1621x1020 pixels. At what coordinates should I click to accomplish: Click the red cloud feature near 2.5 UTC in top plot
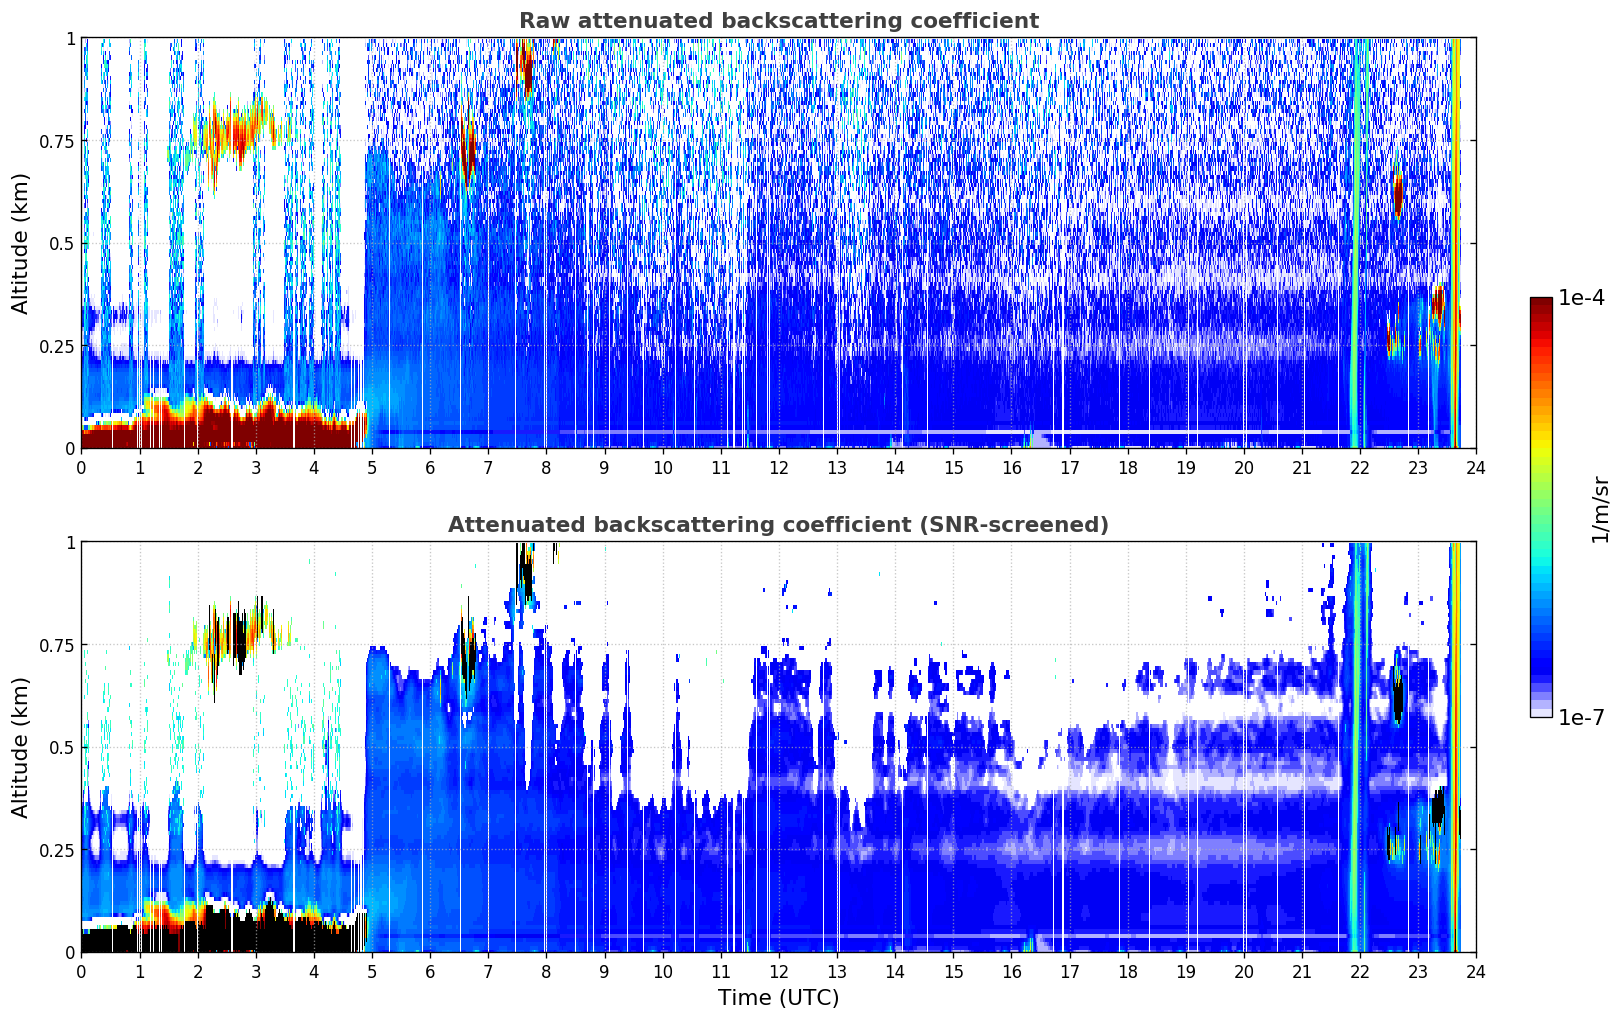coord(238,132)
